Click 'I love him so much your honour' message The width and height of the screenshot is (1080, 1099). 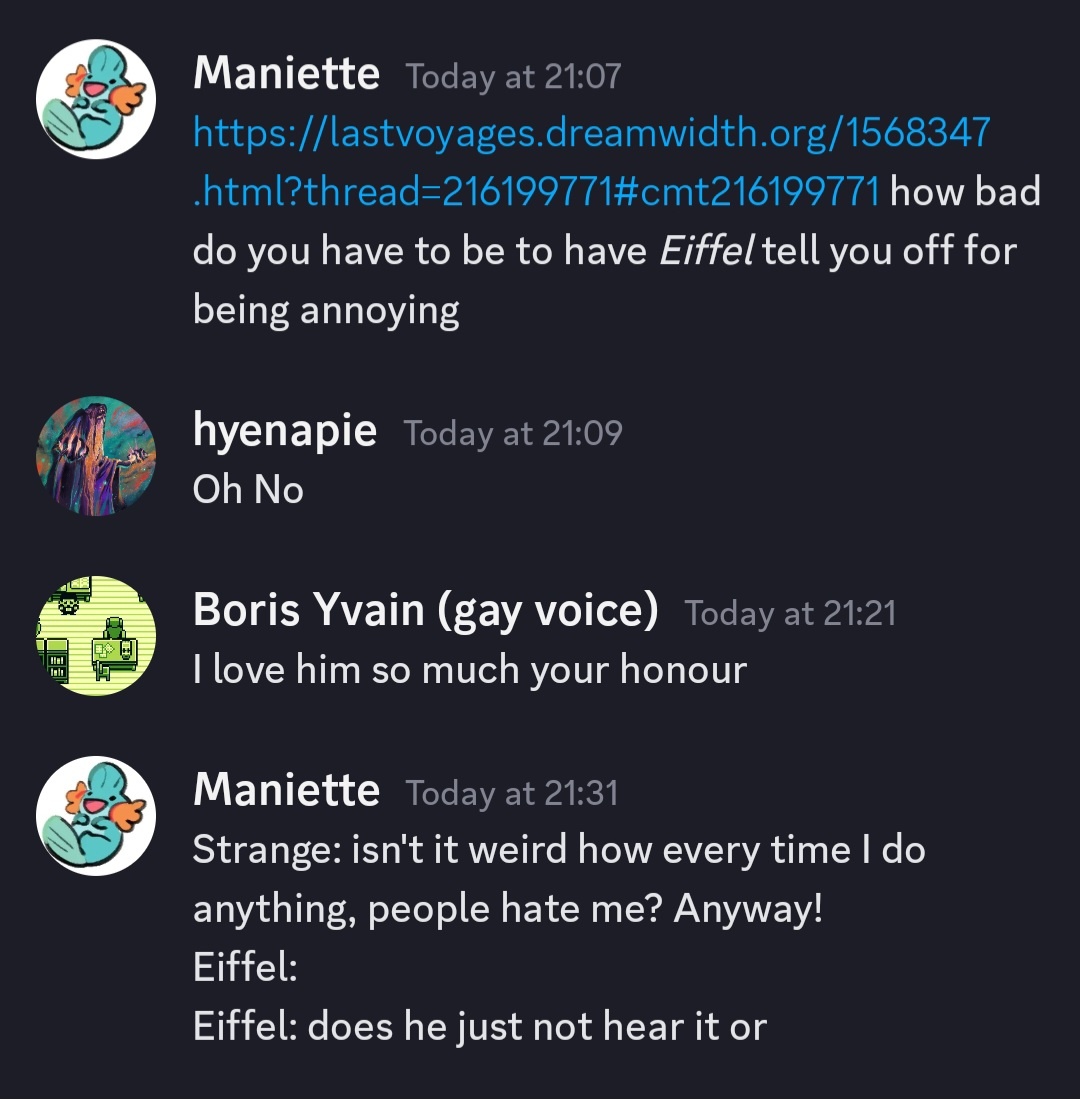tap(470, 669)
